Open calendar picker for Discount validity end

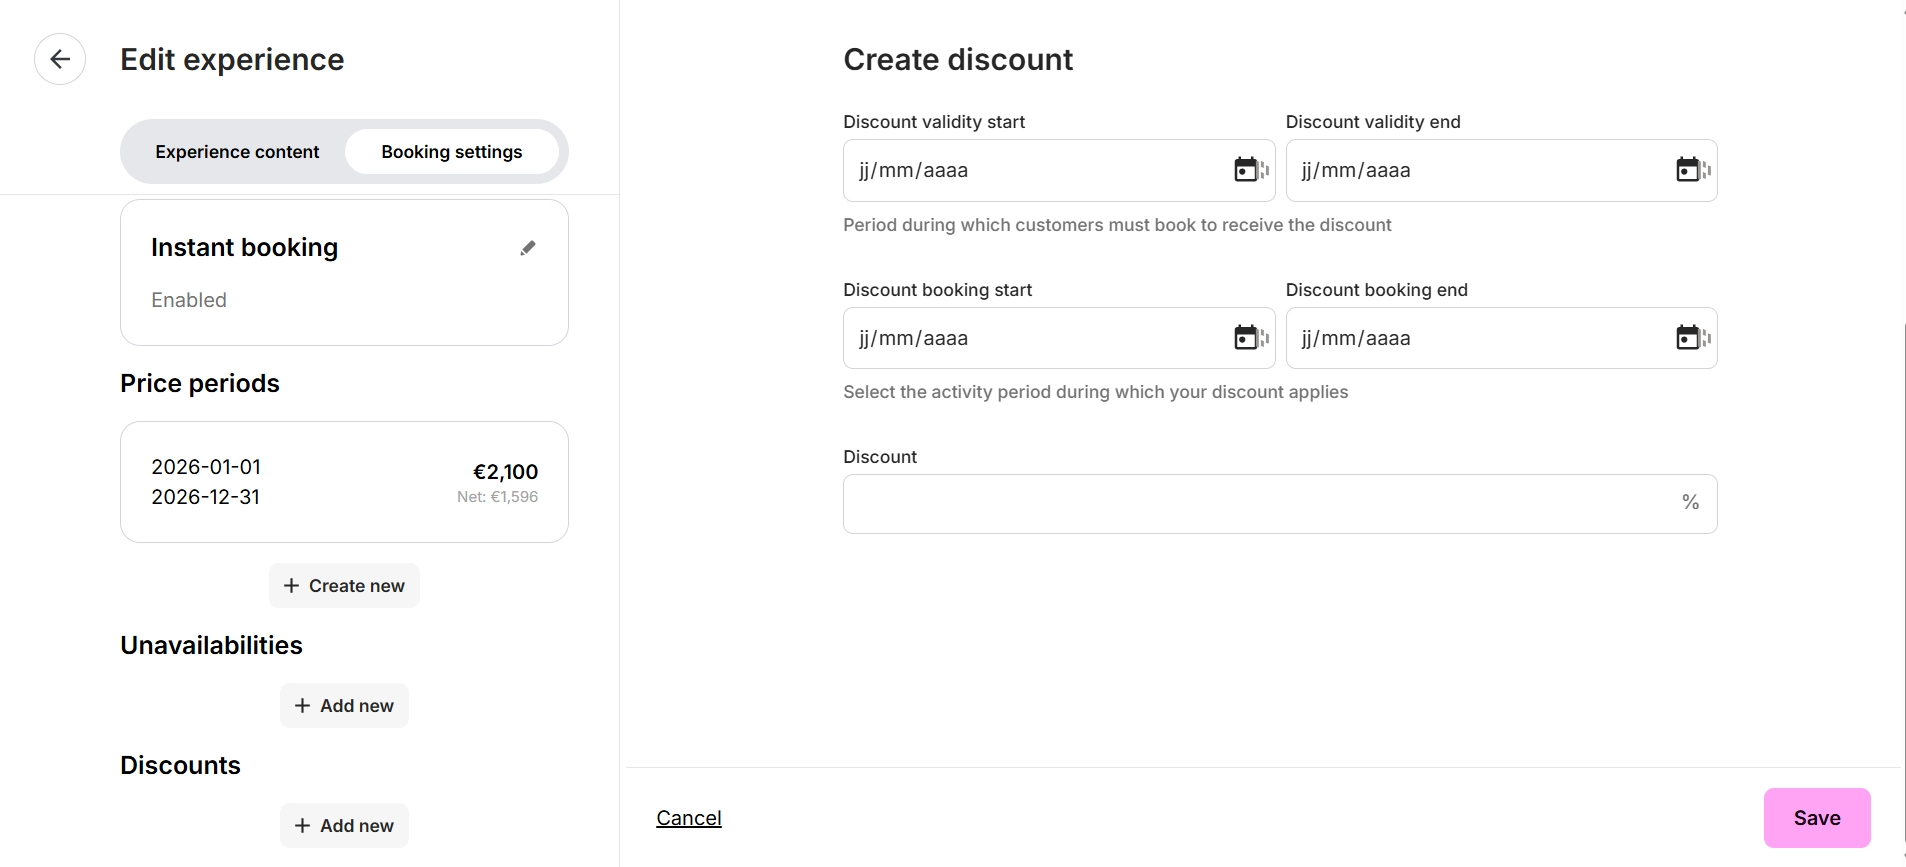tap(1688, 170)
